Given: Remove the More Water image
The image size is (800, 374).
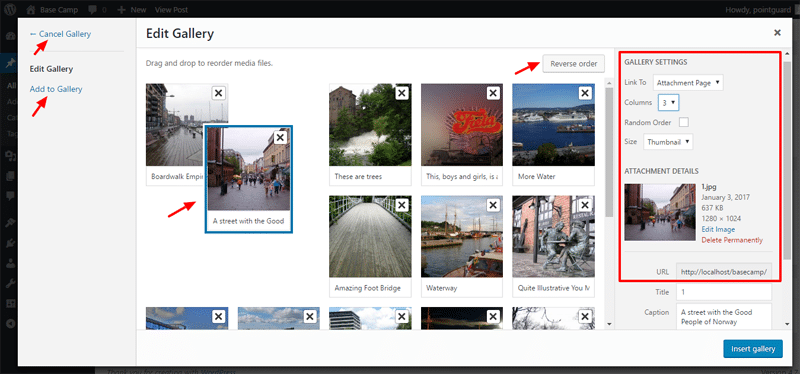Looking at the screenshot, I should (x=585, y=93).
